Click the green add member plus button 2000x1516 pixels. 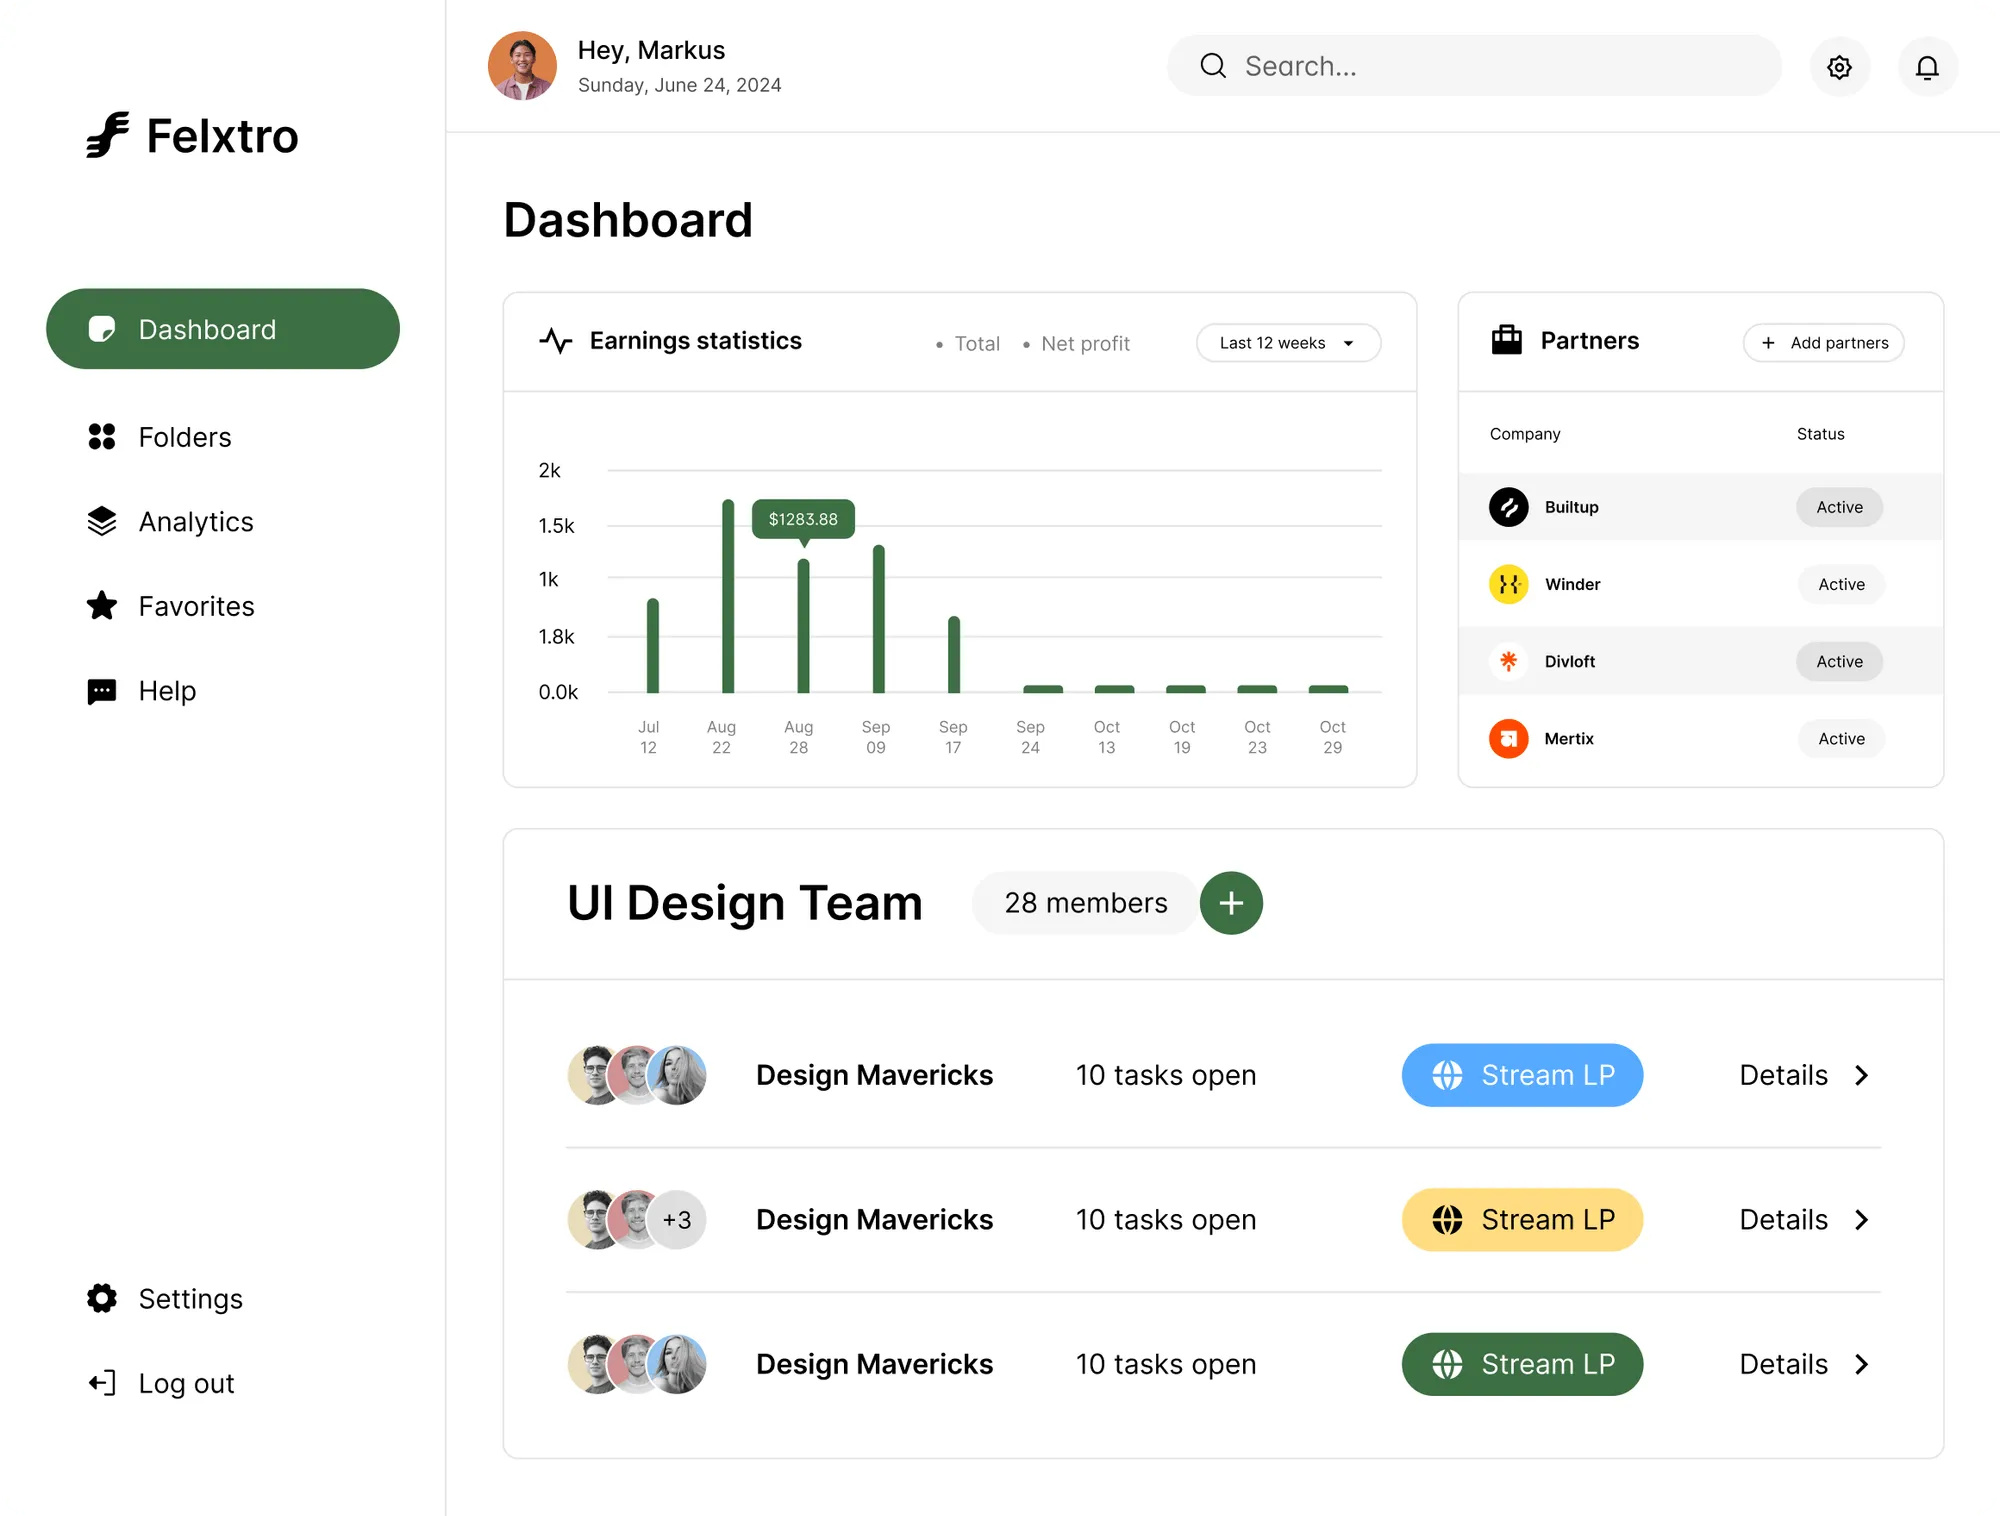(1231, 903)
